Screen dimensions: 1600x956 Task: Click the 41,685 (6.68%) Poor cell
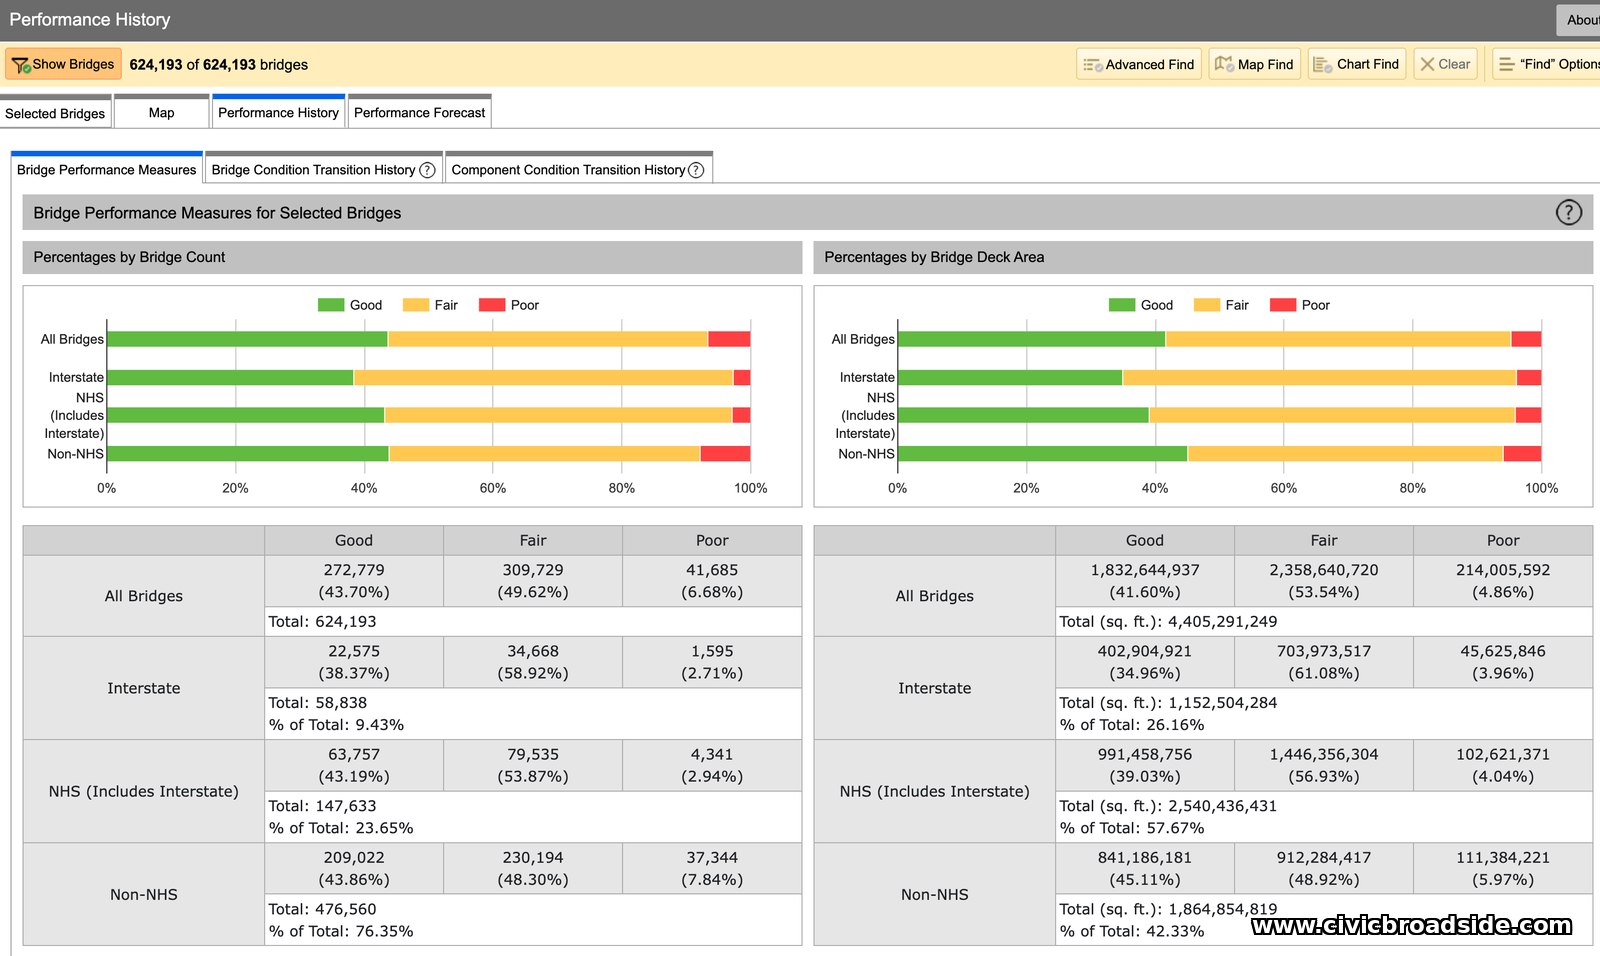[x=712, y=581]
